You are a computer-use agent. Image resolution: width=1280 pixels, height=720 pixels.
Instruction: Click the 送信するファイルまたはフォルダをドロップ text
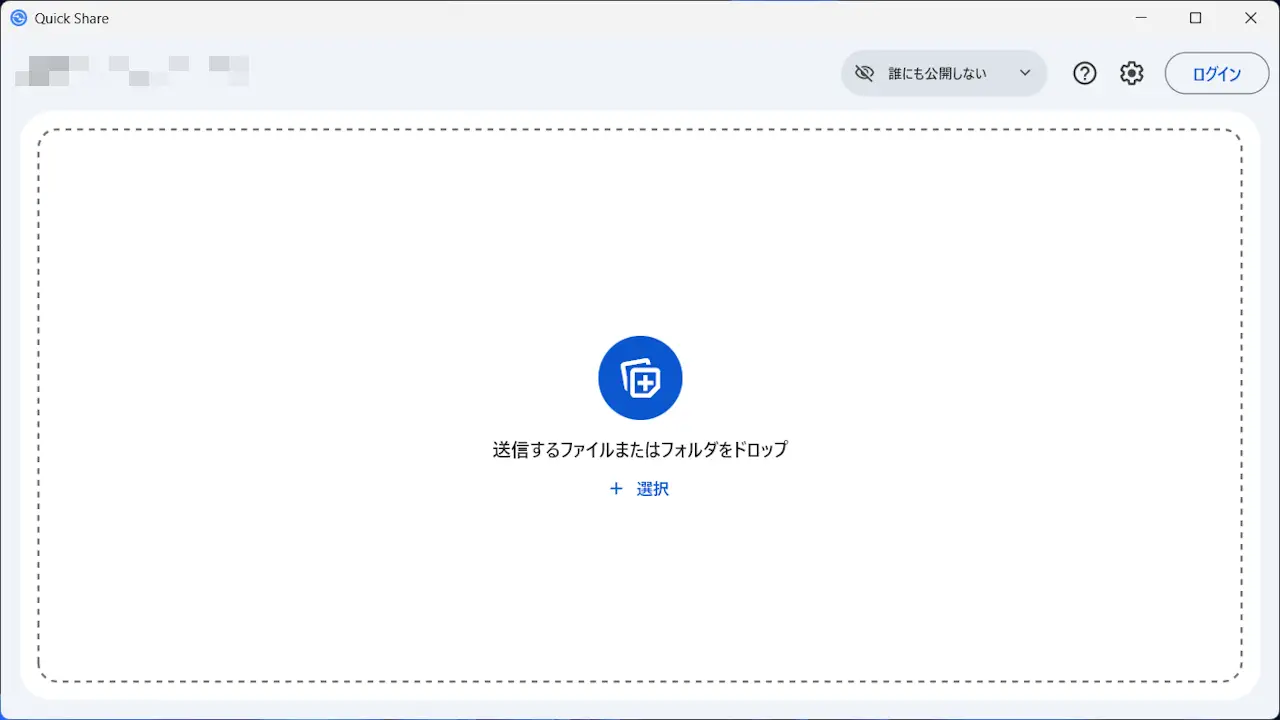640,449
